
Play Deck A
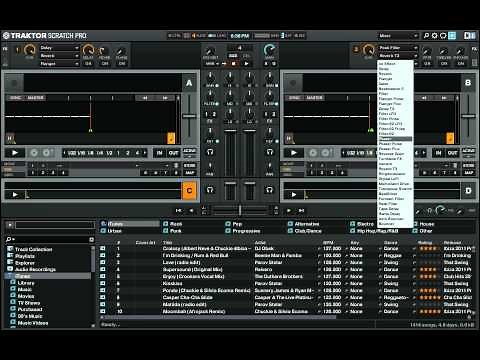tap(15, 153)
